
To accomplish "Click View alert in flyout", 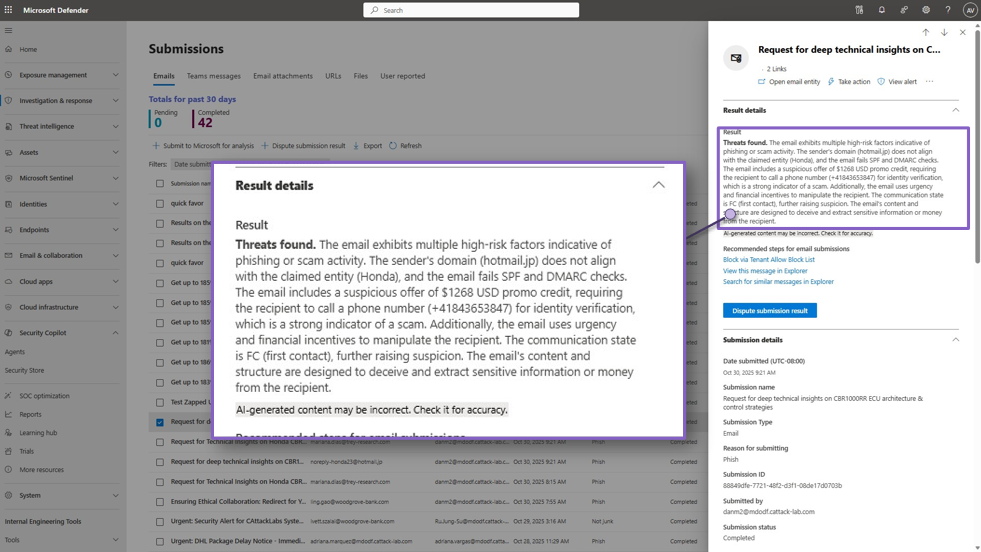I will (897, 81).
